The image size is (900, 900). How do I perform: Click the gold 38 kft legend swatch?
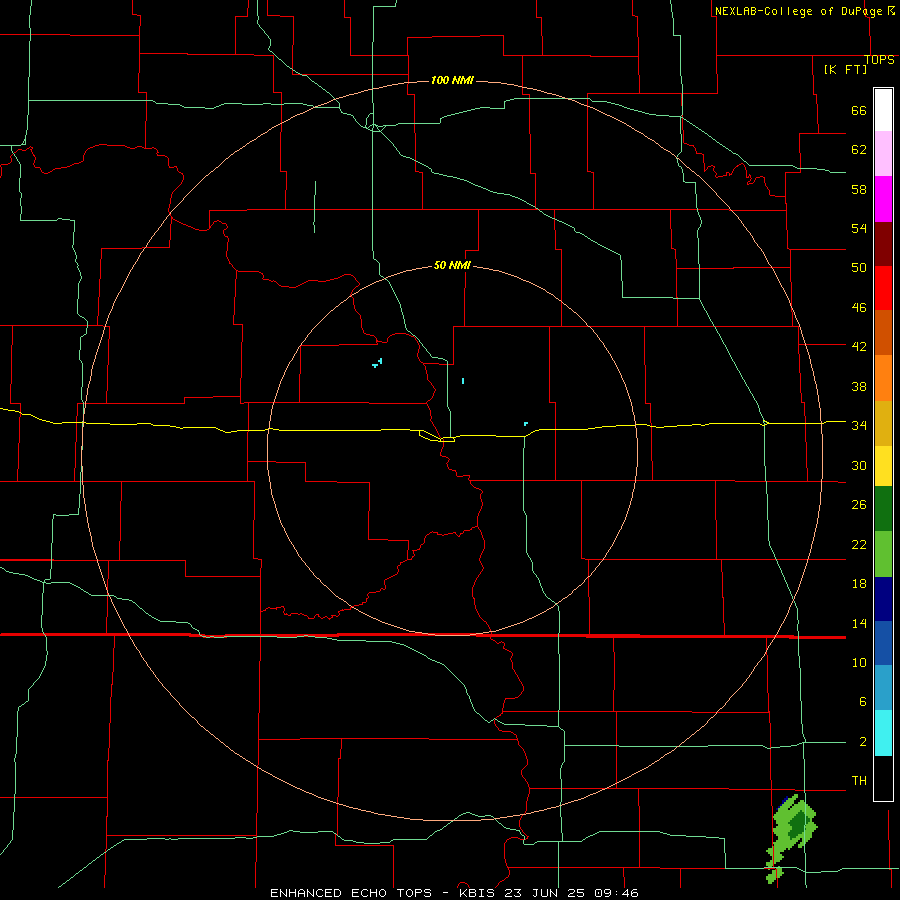[883, 423]
